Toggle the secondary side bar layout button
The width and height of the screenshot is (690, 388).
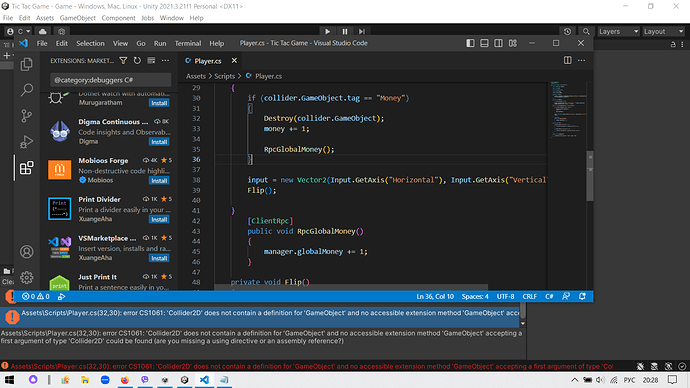499,43
